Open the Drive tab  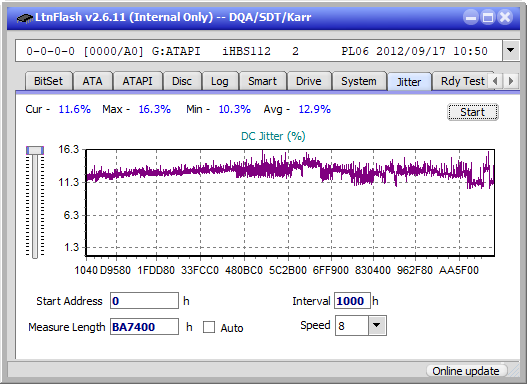309,81
